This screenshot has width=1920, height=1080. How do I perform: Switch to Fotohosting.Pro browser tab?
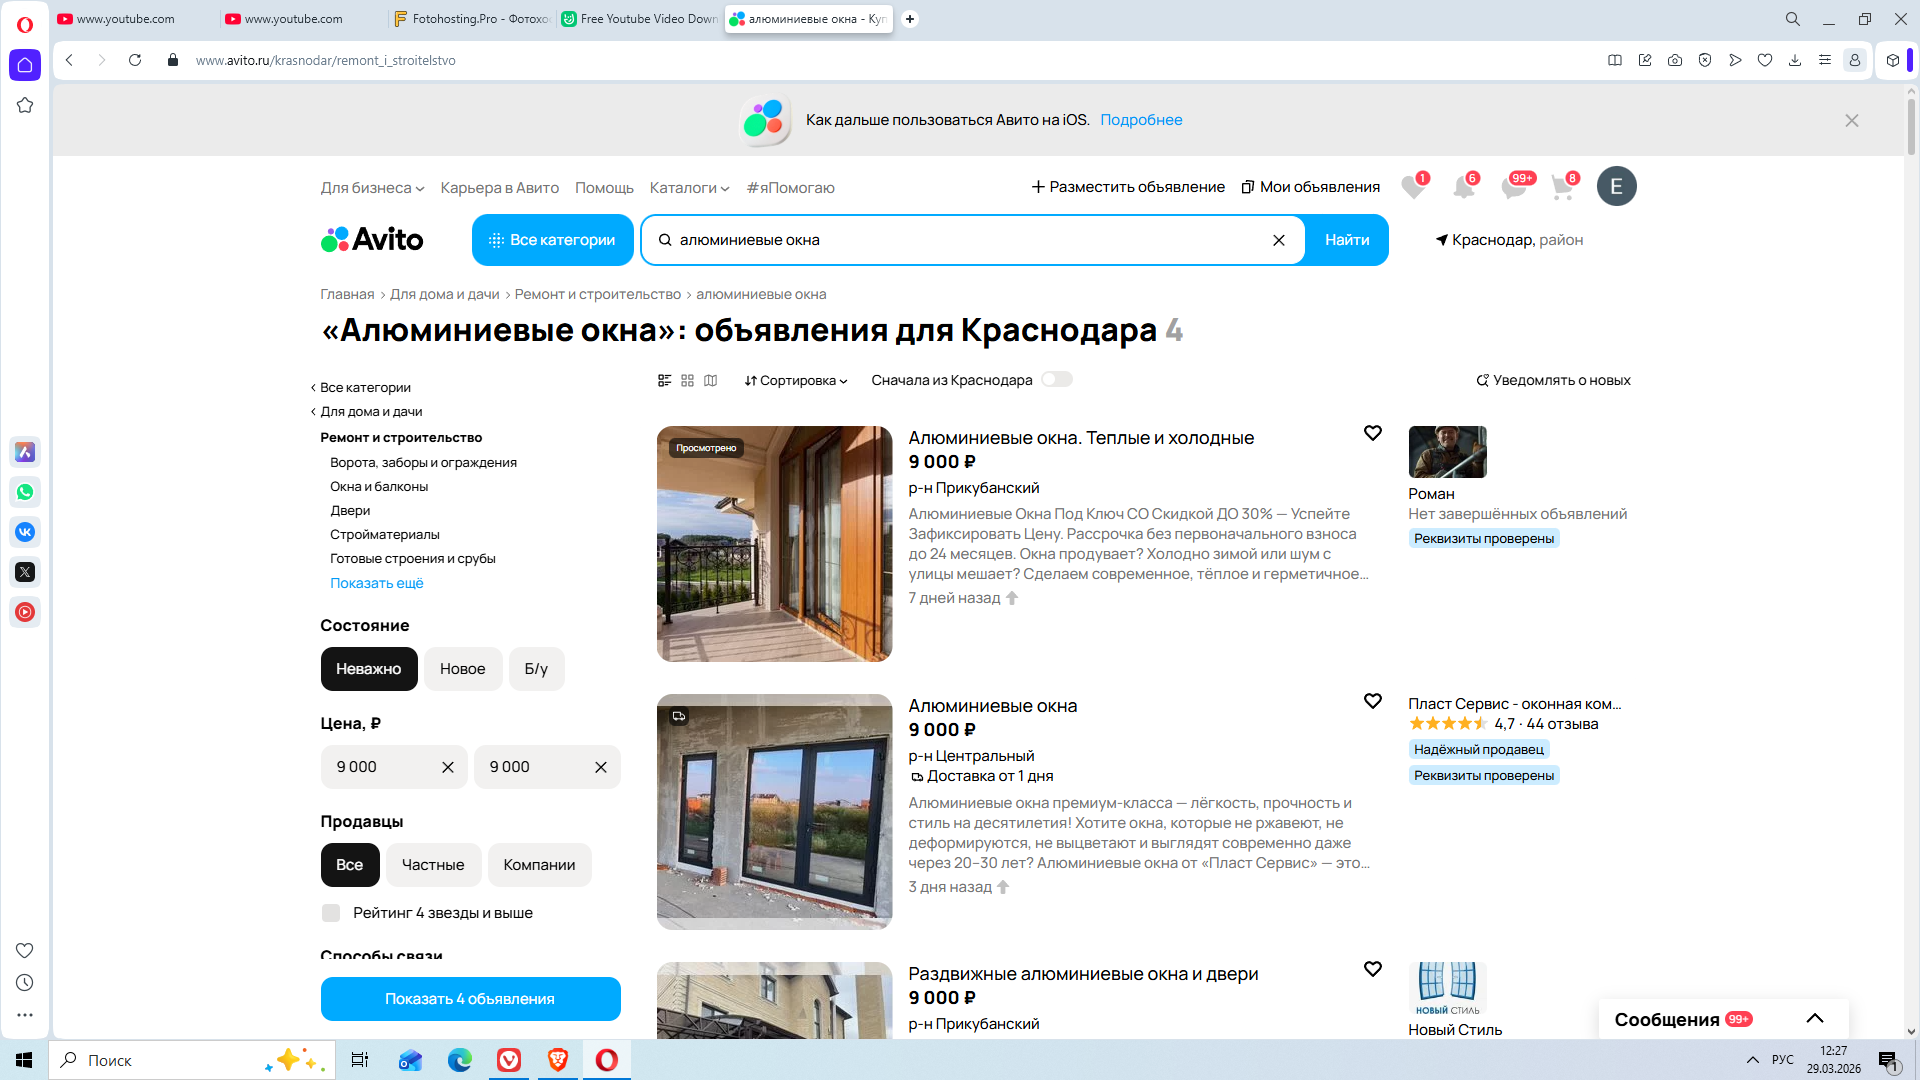(471, 19)
